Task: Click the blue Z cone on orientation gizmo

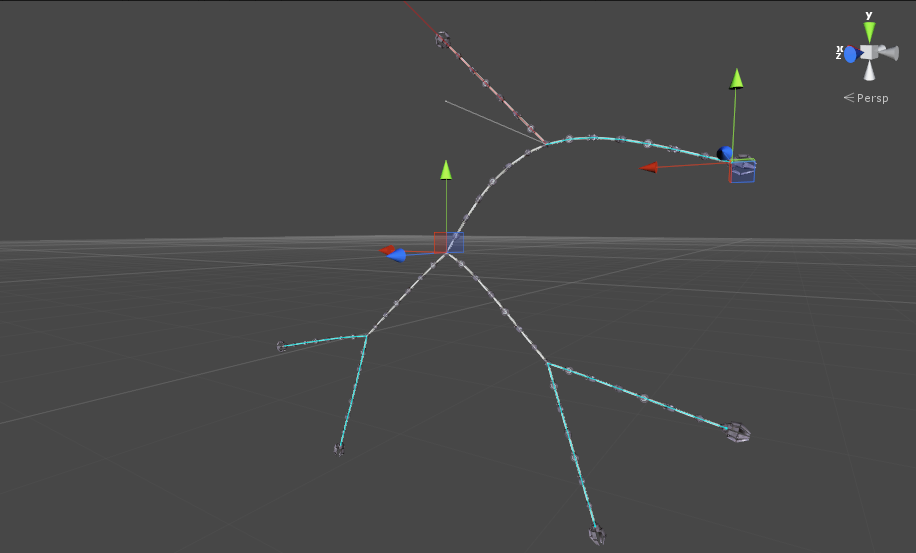Action: (850, 55)
